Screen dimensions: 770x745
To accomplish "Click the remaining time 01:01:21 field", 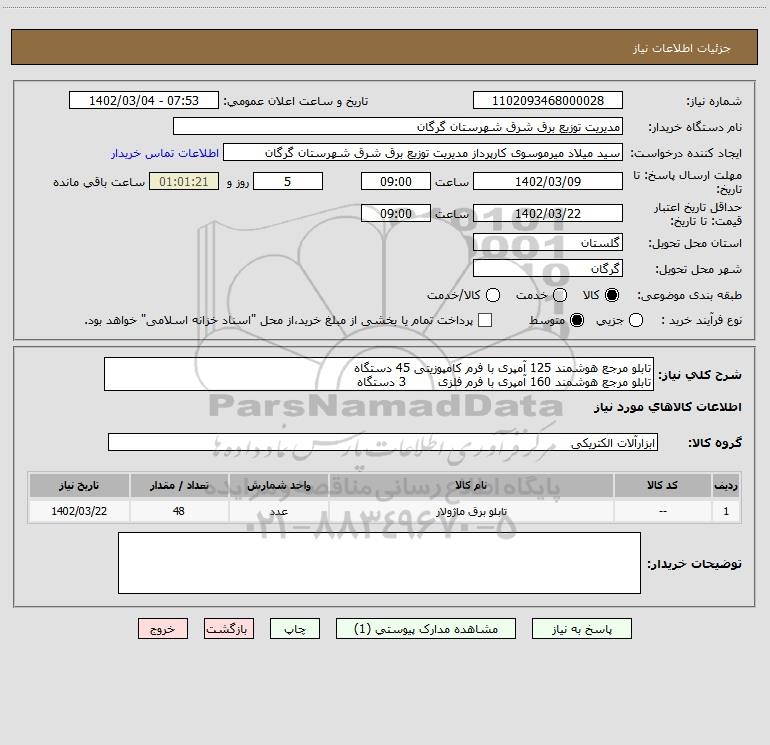I will (x=184, y=181).
